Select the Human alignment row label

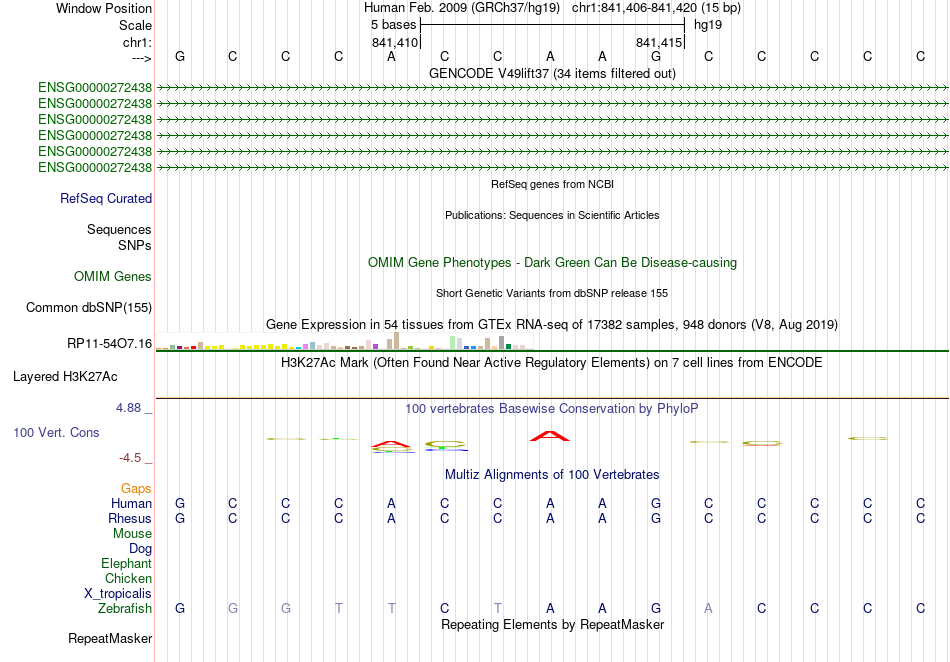click(131, 503)
